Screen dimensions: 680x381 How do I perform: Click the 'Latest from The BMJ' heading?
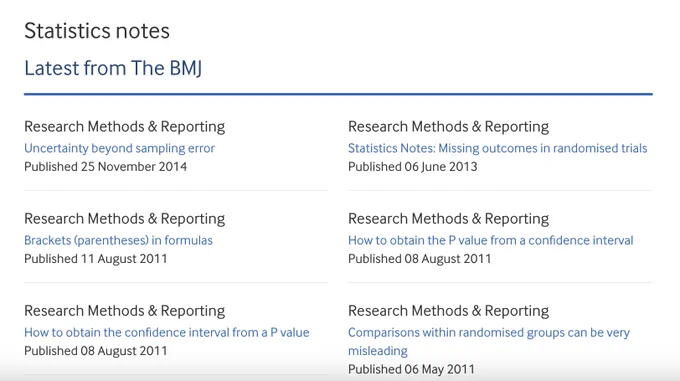[x=113, y=68]
